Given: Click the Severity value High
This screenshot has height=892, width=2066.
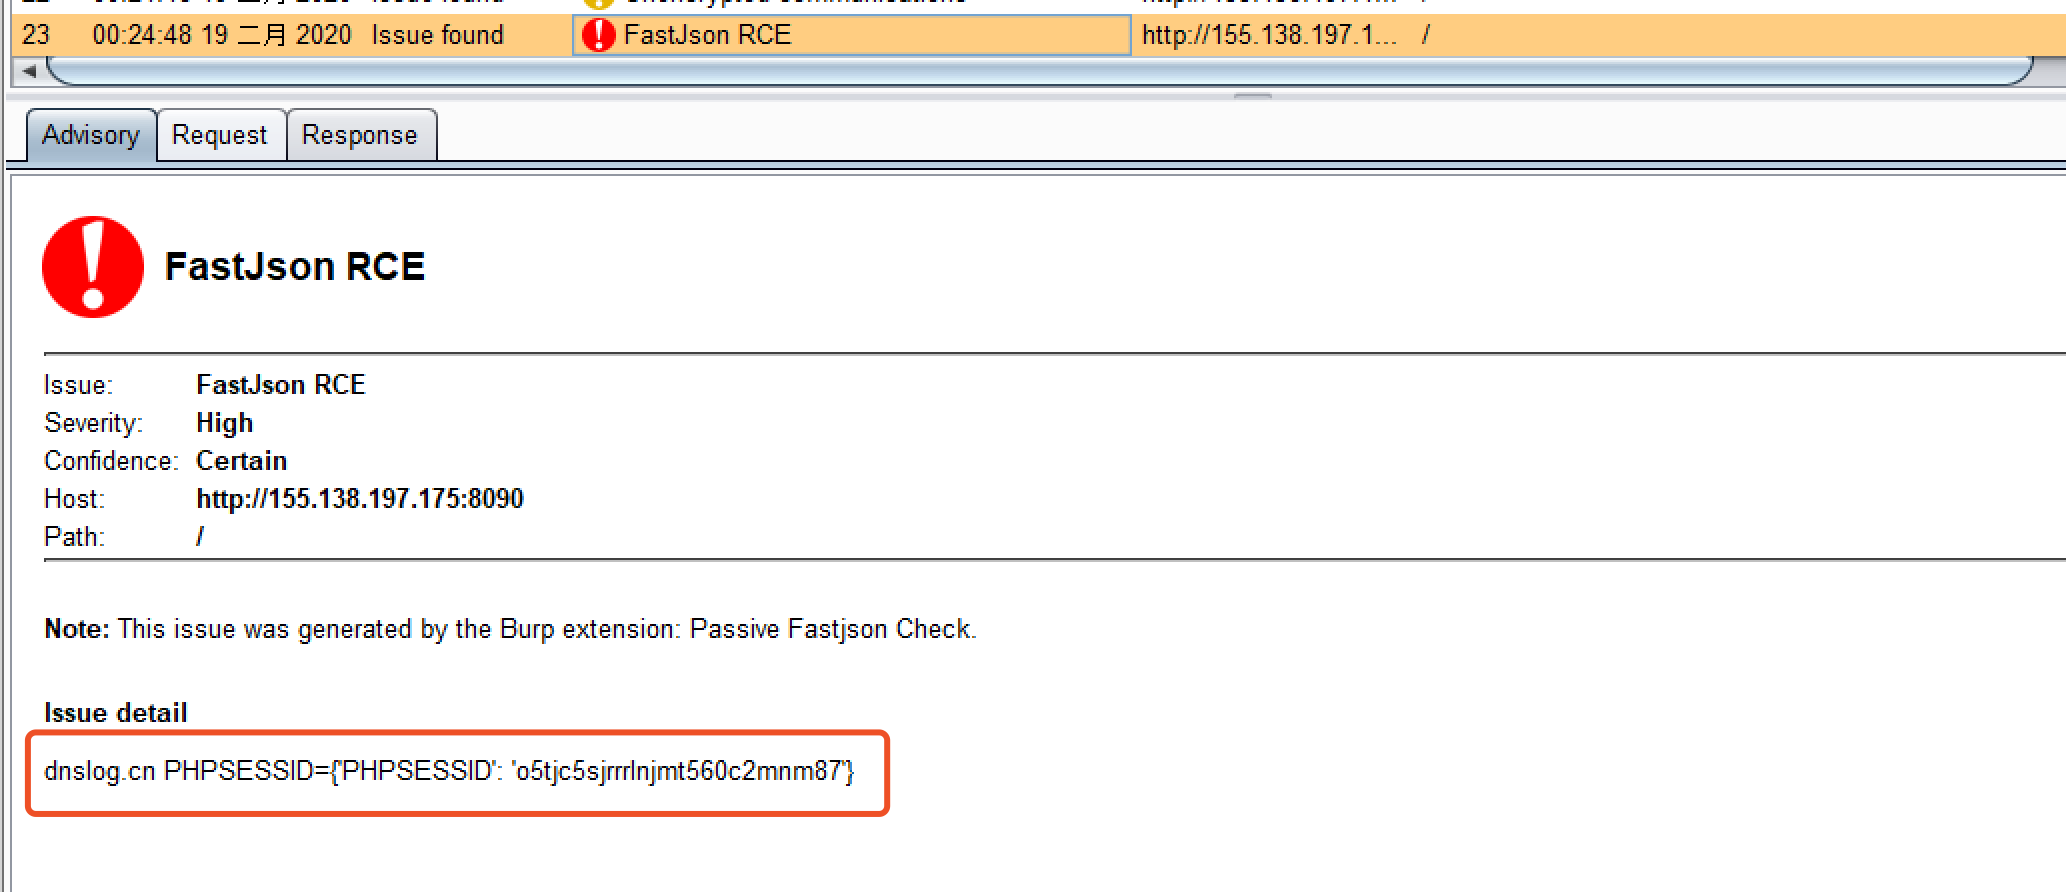Looking at the screenshot, I should coord(225,423).
